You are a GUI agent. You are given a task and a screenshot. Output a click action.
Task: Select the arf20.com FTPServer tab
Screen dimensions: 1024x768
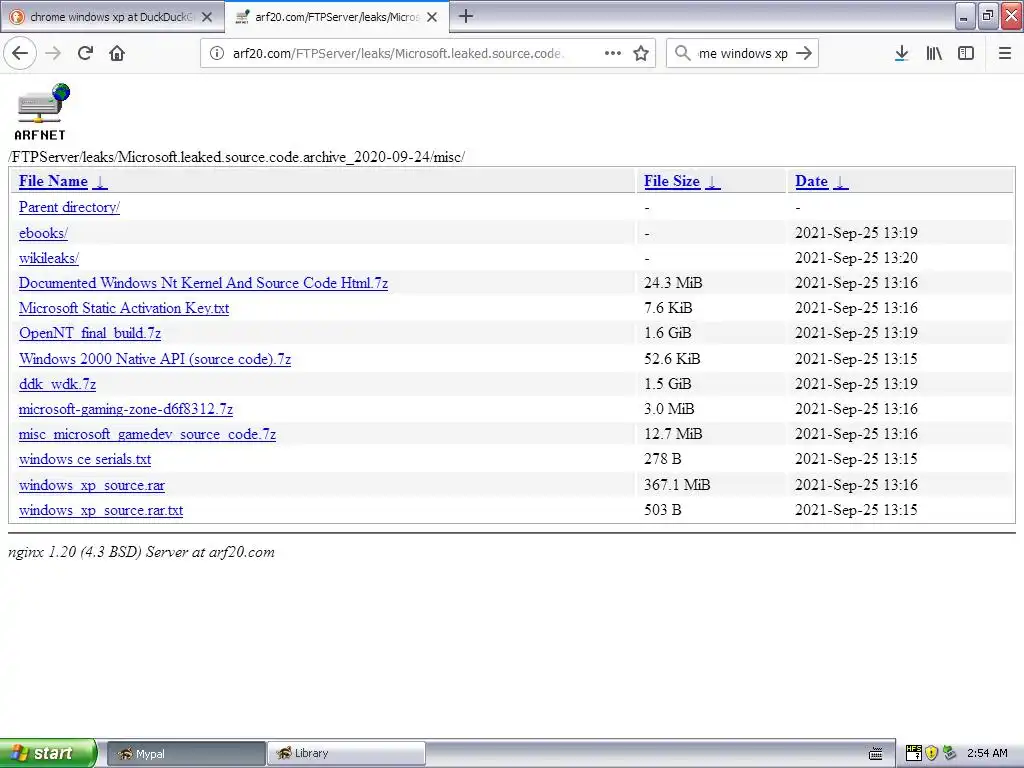(x=336, y=17)
